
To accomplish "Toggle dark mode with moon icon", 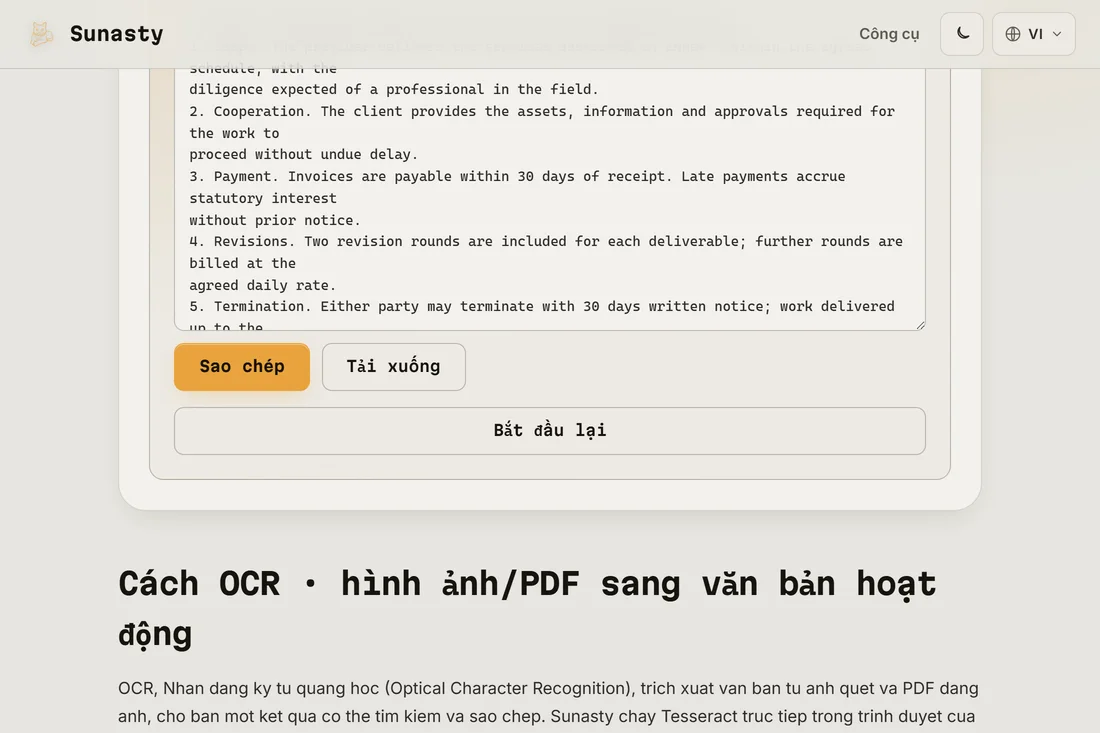I will coord(962,34).
